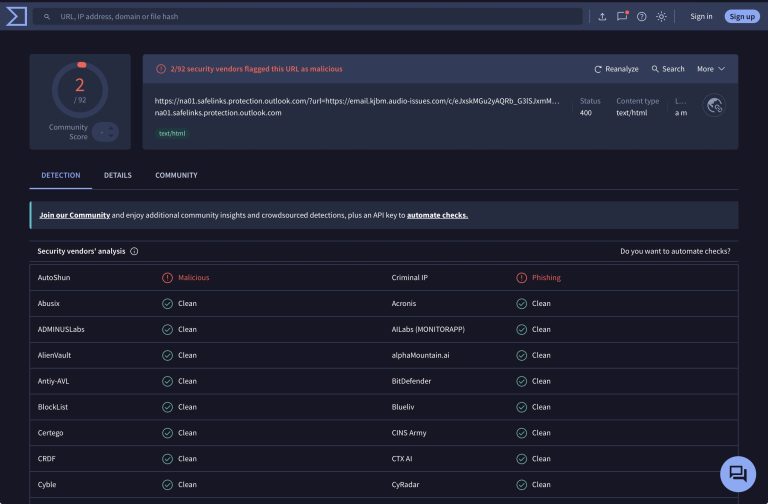
Task: Click the CINS Army Clean checkmark icon
Action: (522, 433)
